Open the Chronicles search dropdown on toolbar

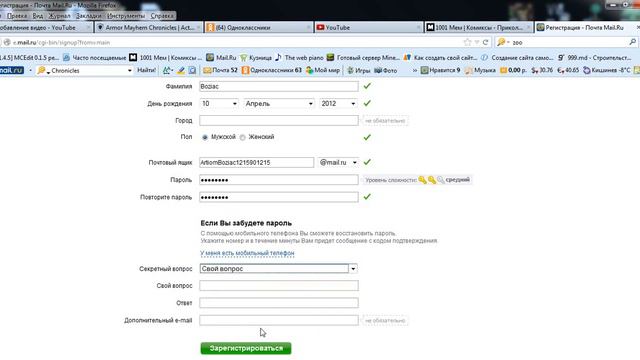(130, 70)
